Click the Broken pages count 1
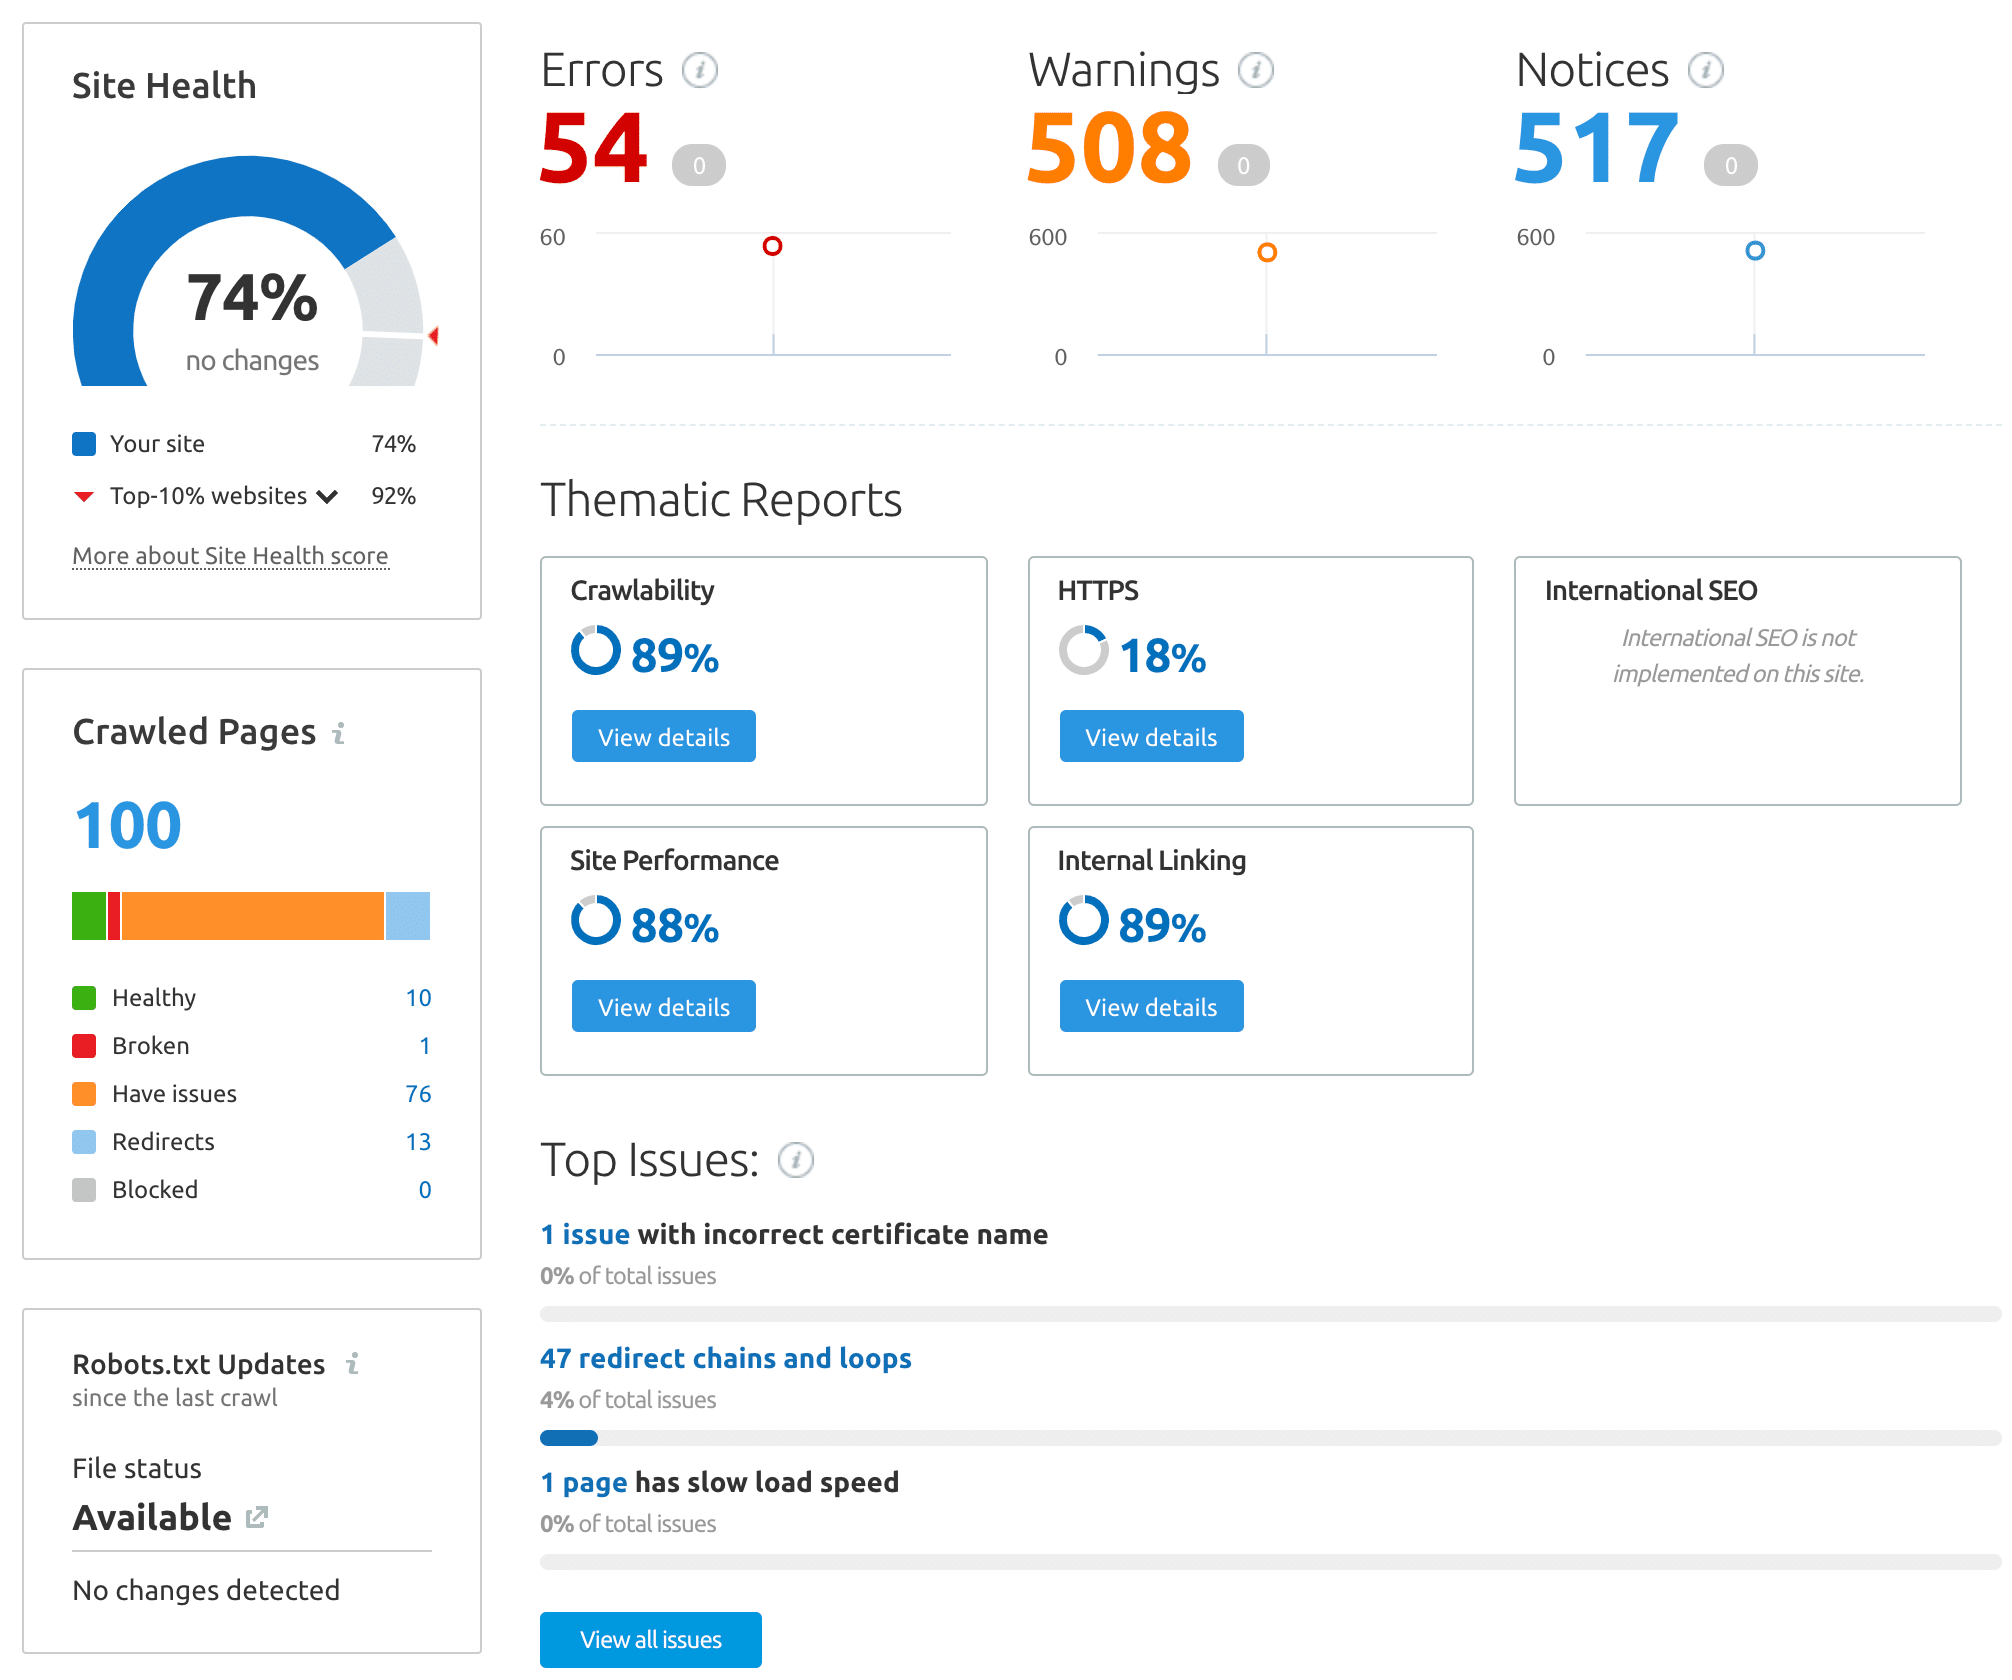2012x1680 pixels. pyautogui.click(x=425, y=1046)
